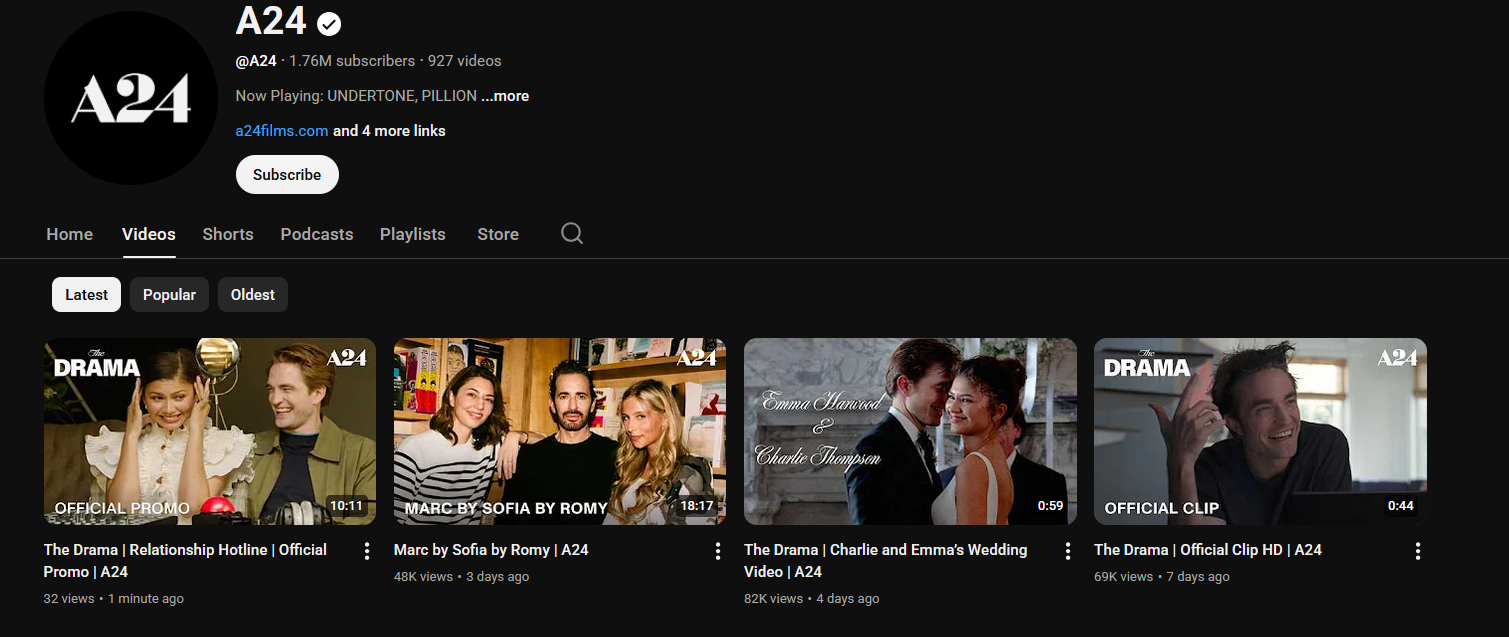Sort videos by Oldest
This screenshot has width=1509, height=637.
[x=253, y=295]
